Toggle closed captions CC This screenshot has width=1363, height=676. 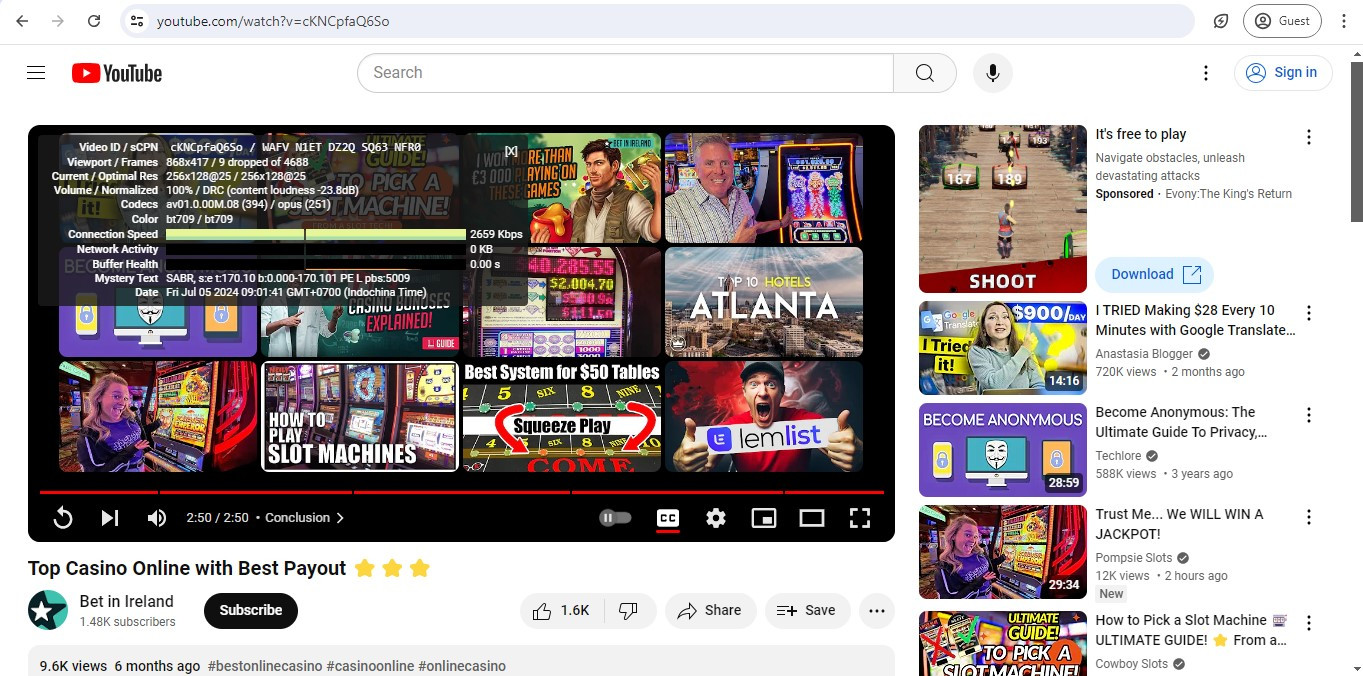pos(668,518)
